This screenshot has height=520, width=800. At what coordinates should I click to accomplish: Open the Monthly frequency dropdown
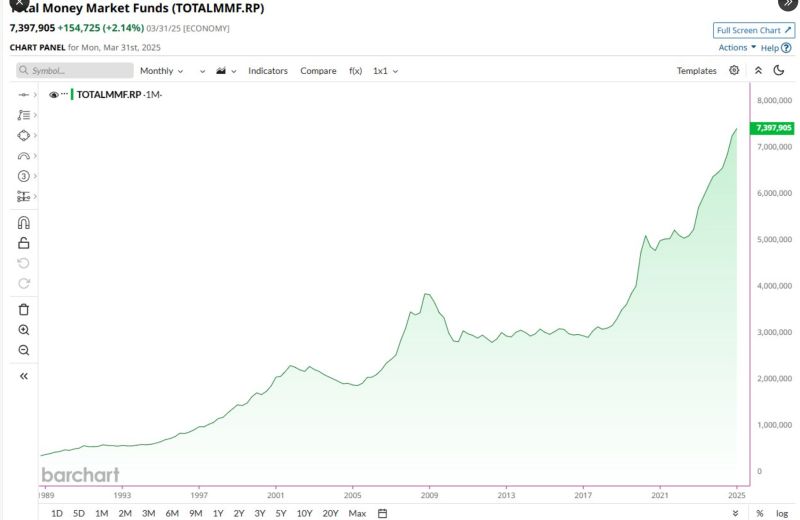tap(161, 71)
